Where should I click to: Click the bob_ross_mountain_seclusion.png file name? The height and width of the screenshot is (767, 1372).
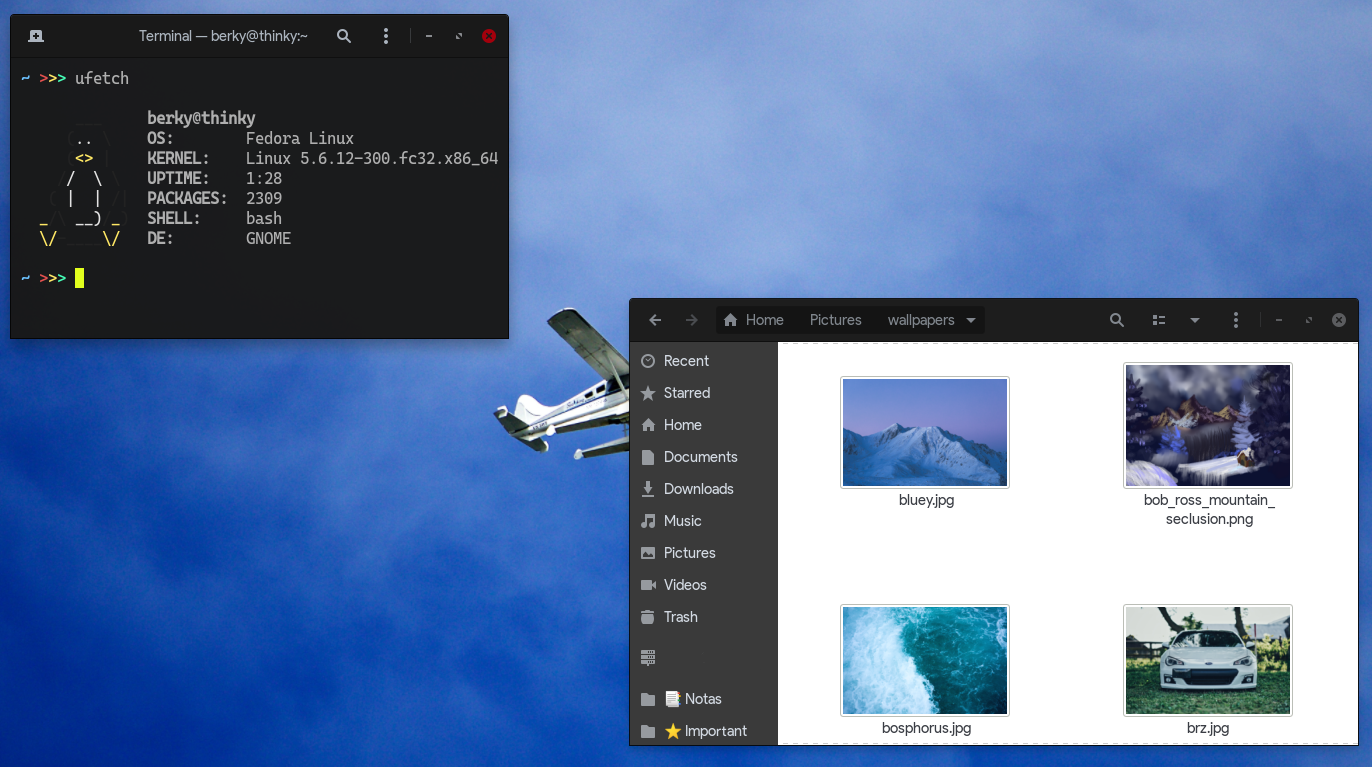tap(1209, 510)
